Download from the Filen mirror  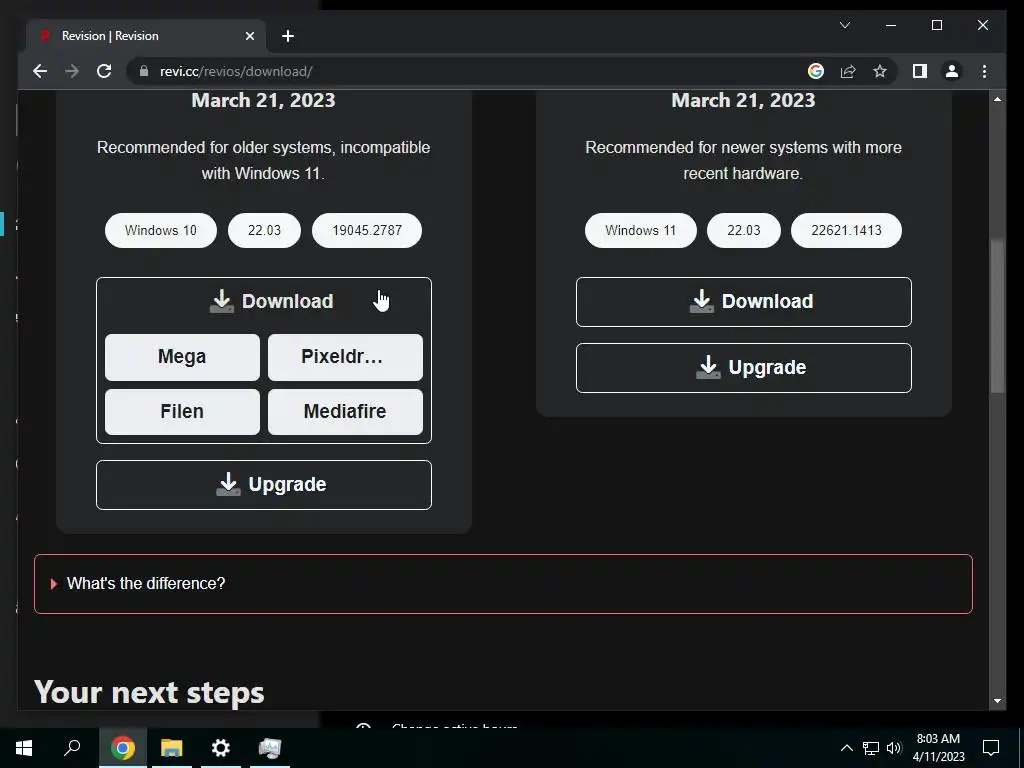(182, 411)
